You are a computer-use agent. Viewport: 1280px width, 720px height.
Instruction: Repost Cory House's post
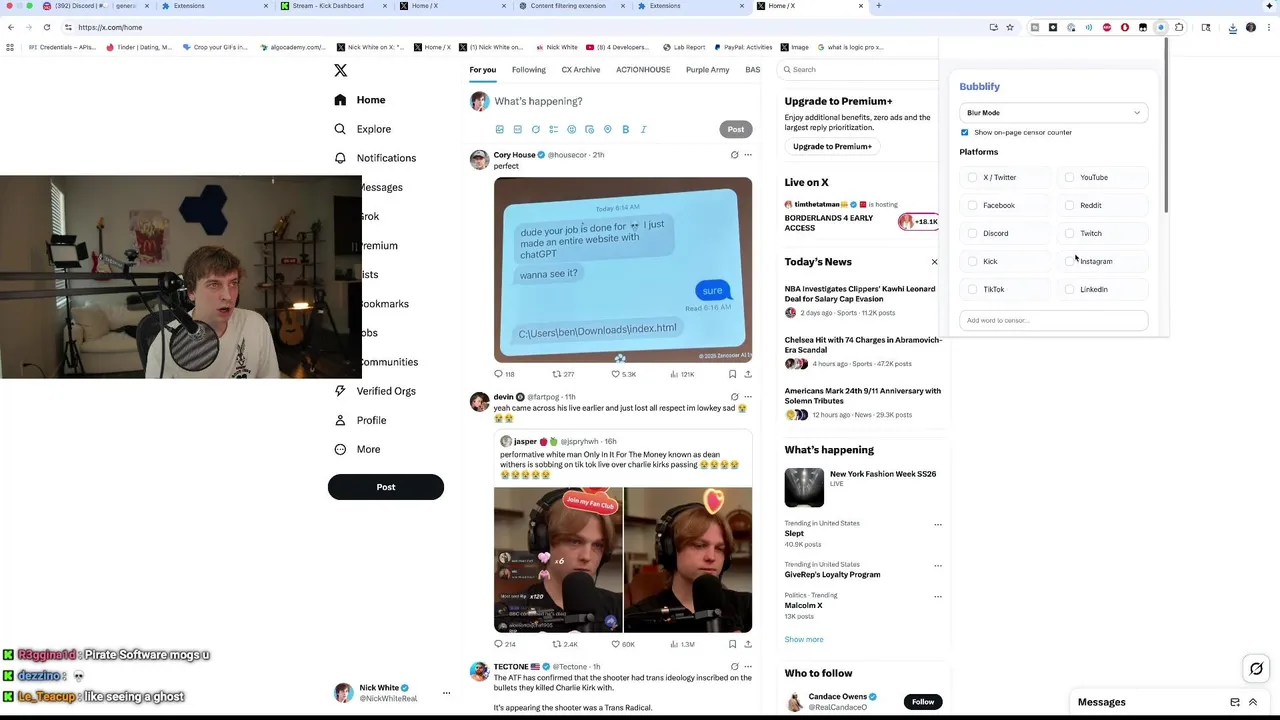[563, 374]
